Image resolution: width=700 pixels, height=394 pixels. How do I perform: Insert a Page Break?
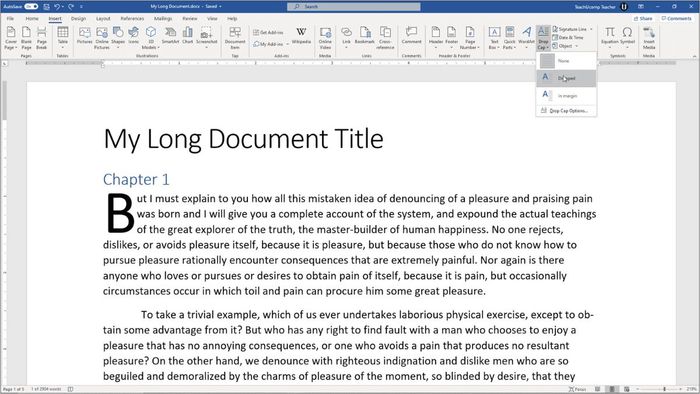tap(42, 37)
